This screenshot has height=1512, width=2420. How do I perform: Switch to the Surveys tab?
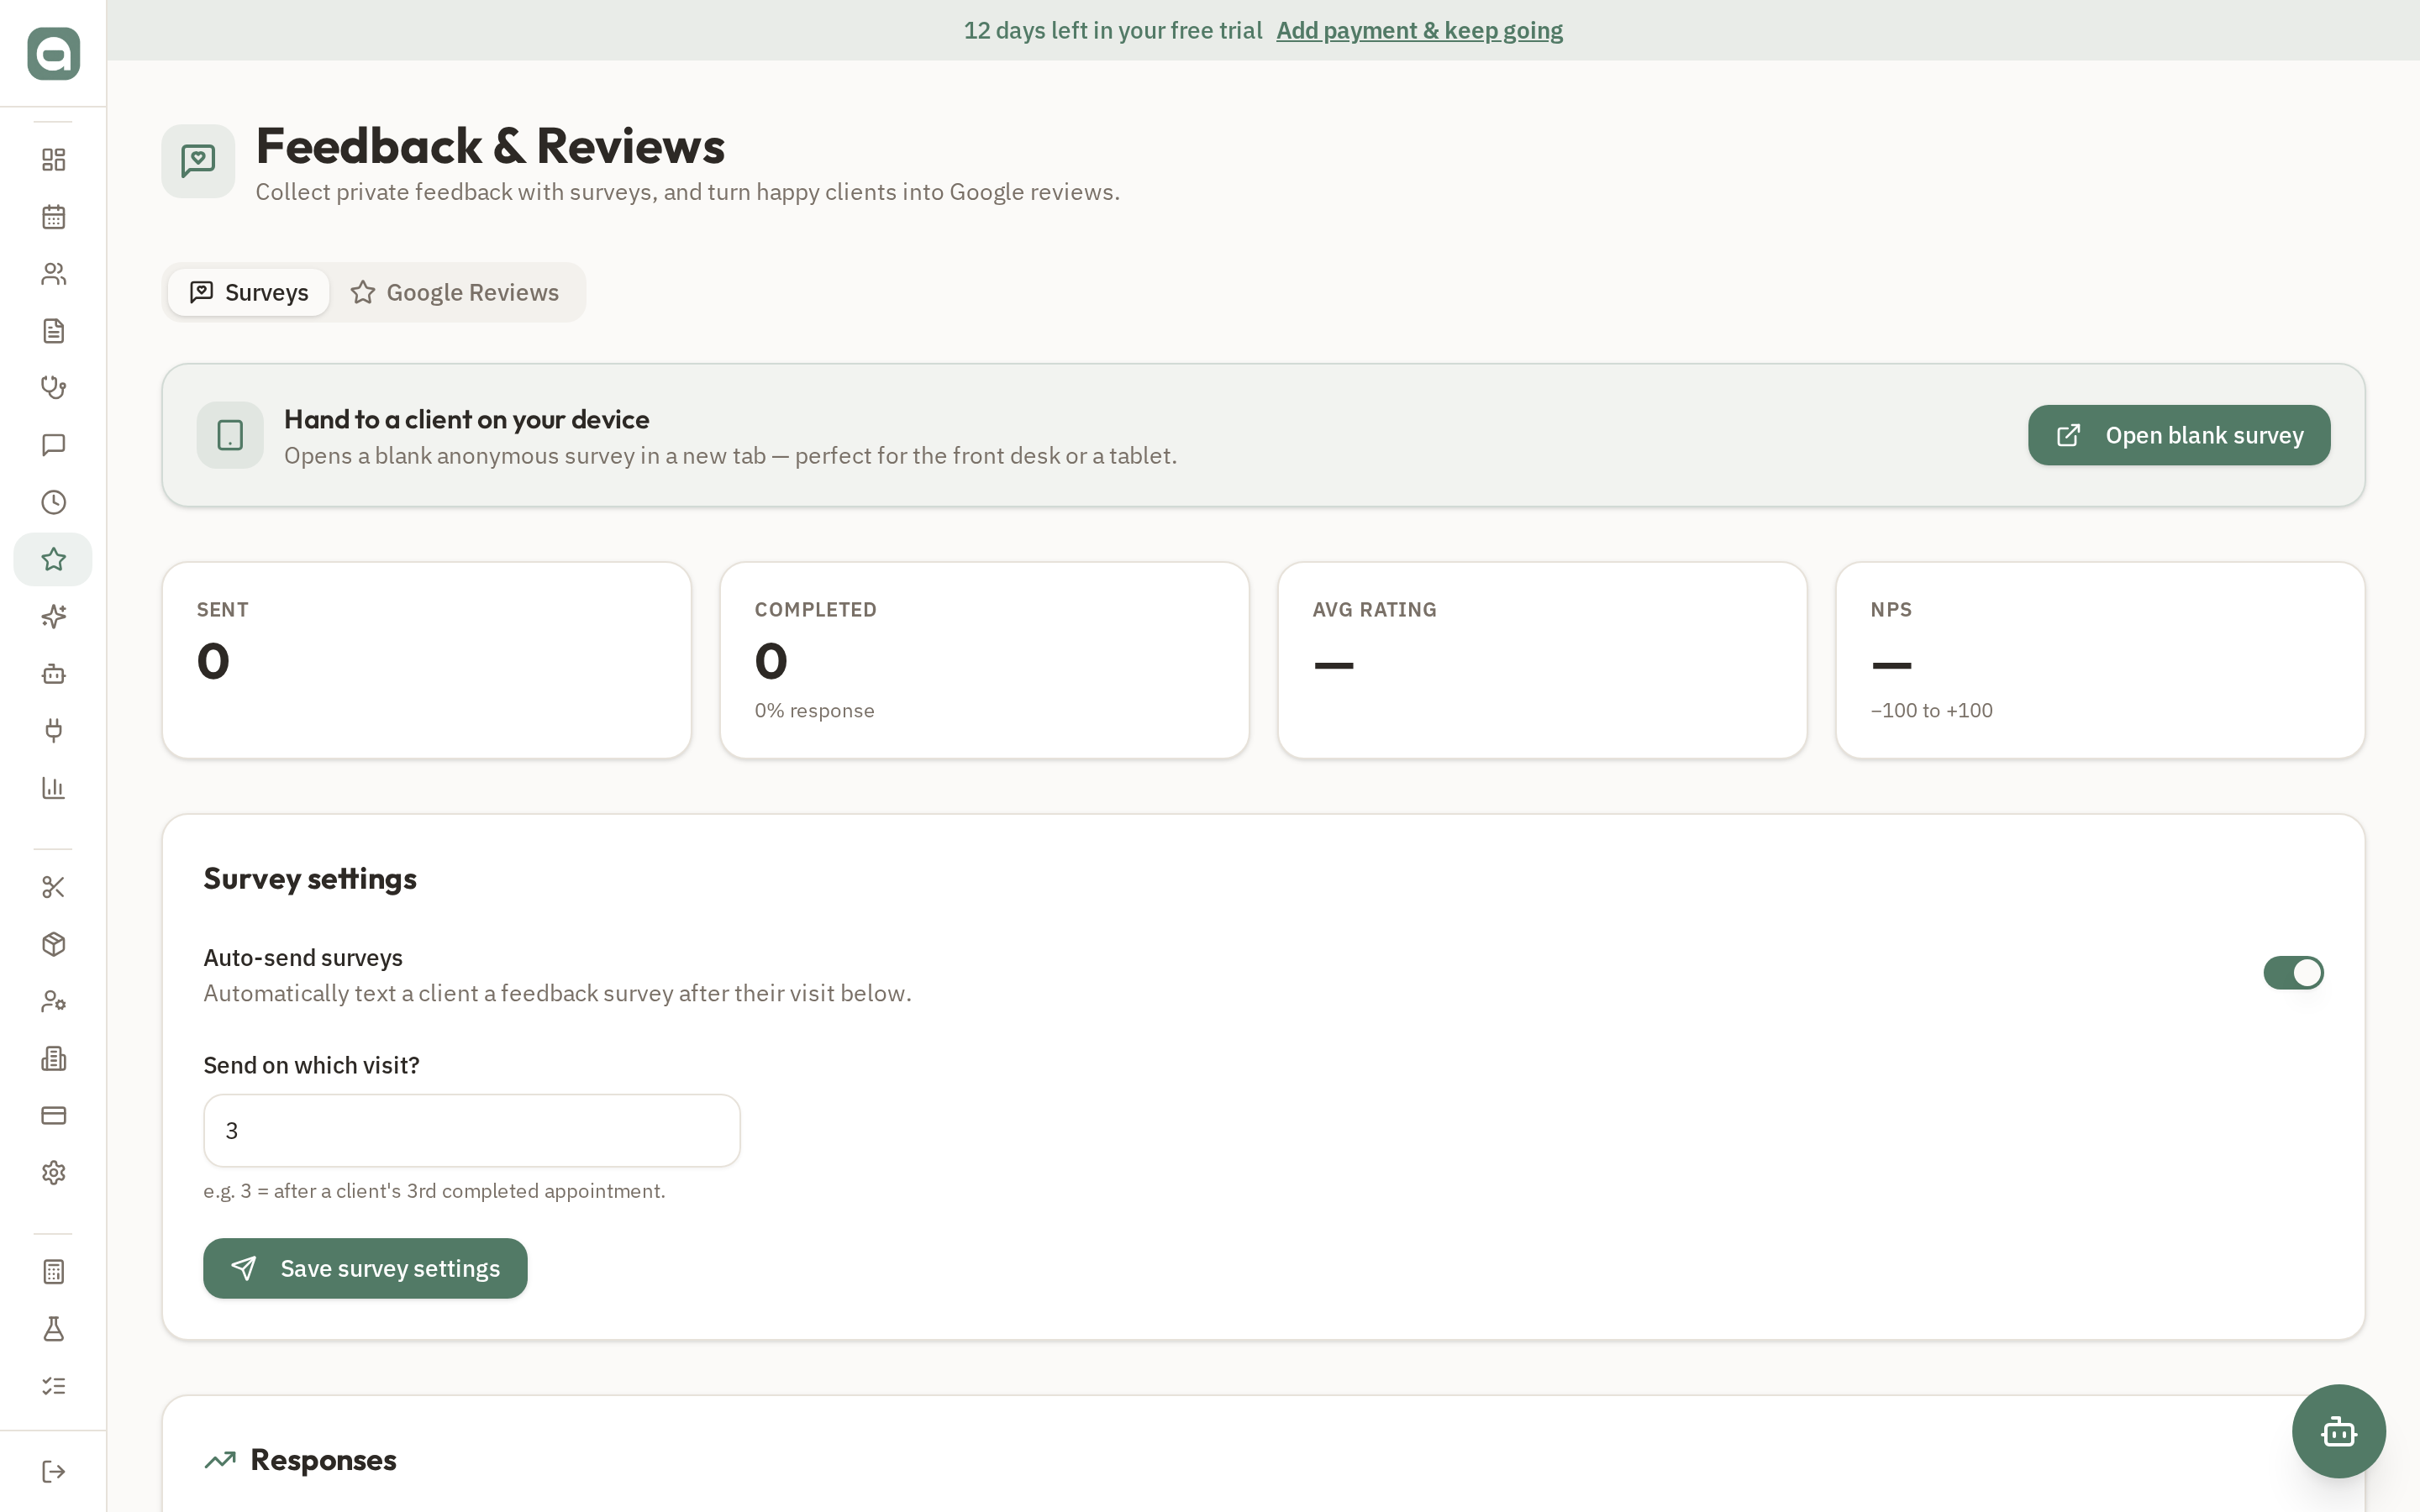[x=248, y=292]
